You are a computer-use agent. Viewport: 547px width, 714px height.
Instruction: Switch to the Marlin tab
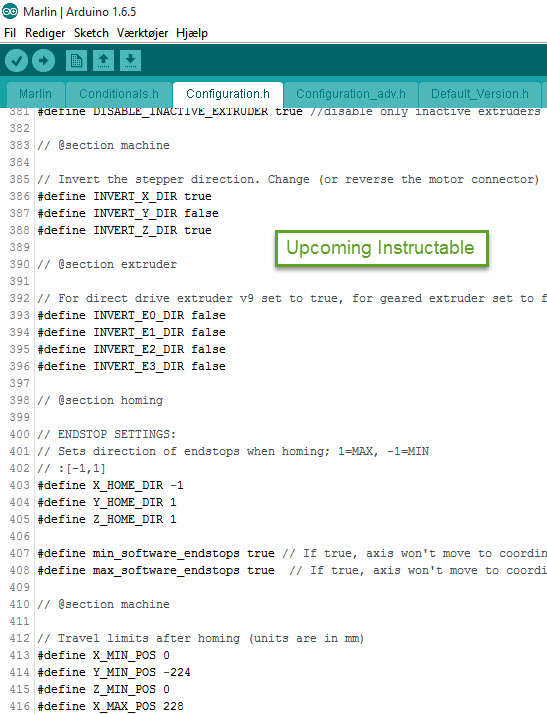click(x=36, y=94)
